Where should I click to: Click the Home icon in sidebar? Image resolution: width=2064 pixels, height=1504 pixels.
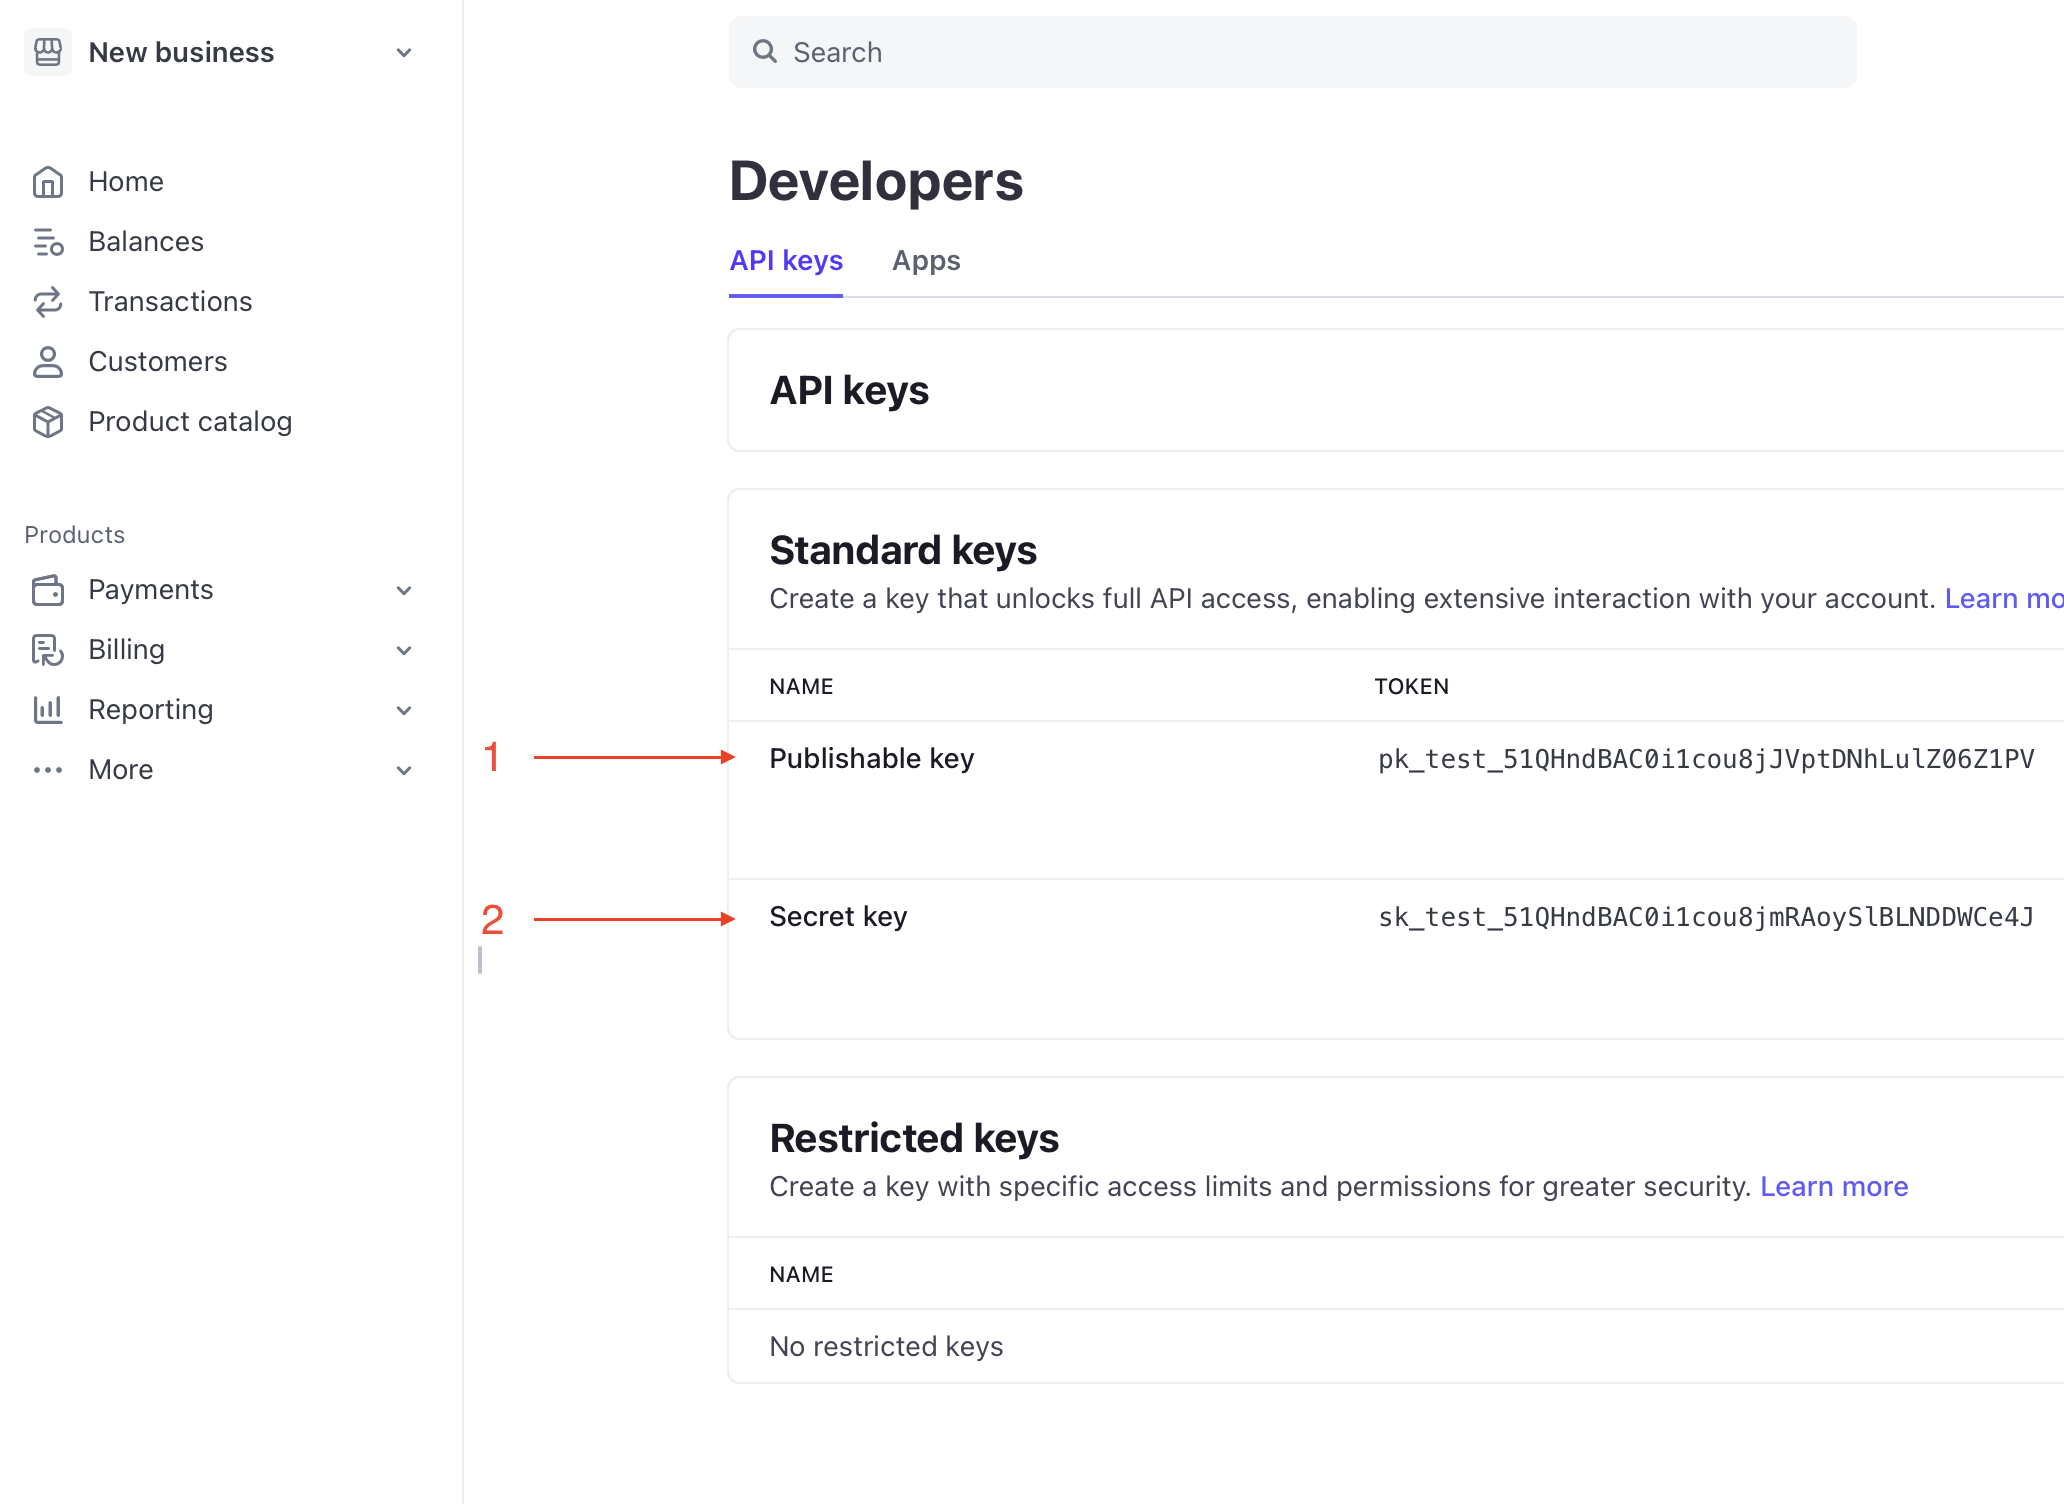48,182
